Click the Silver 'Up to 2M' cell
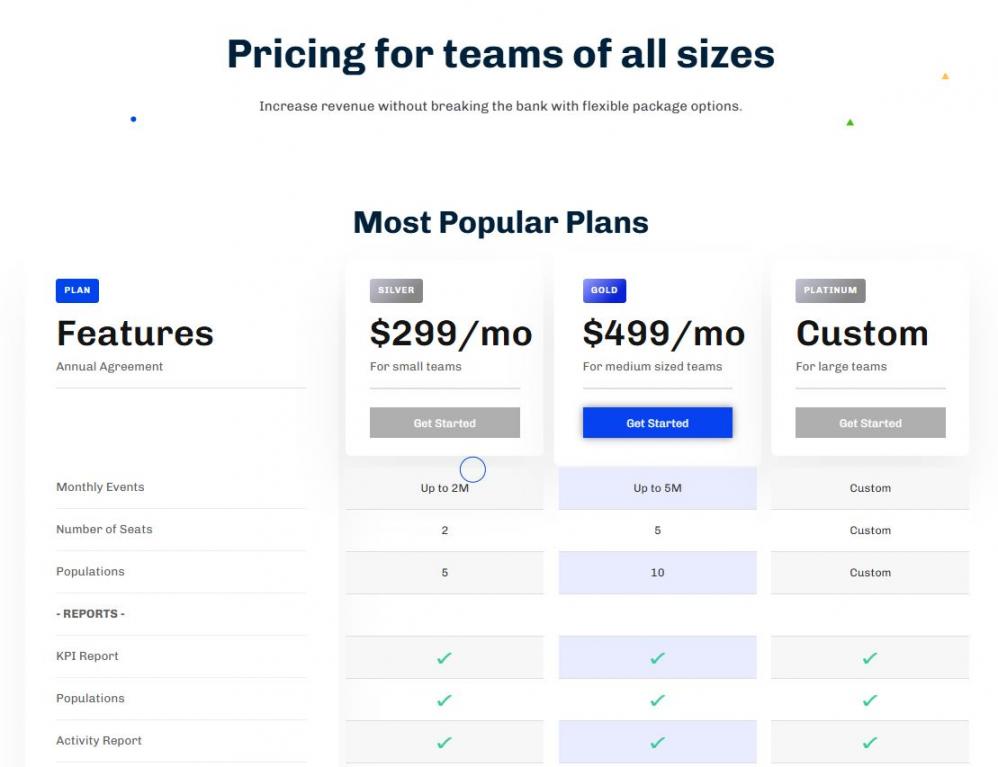This screenshot has height=767, width=998. (x=445, y=488)
